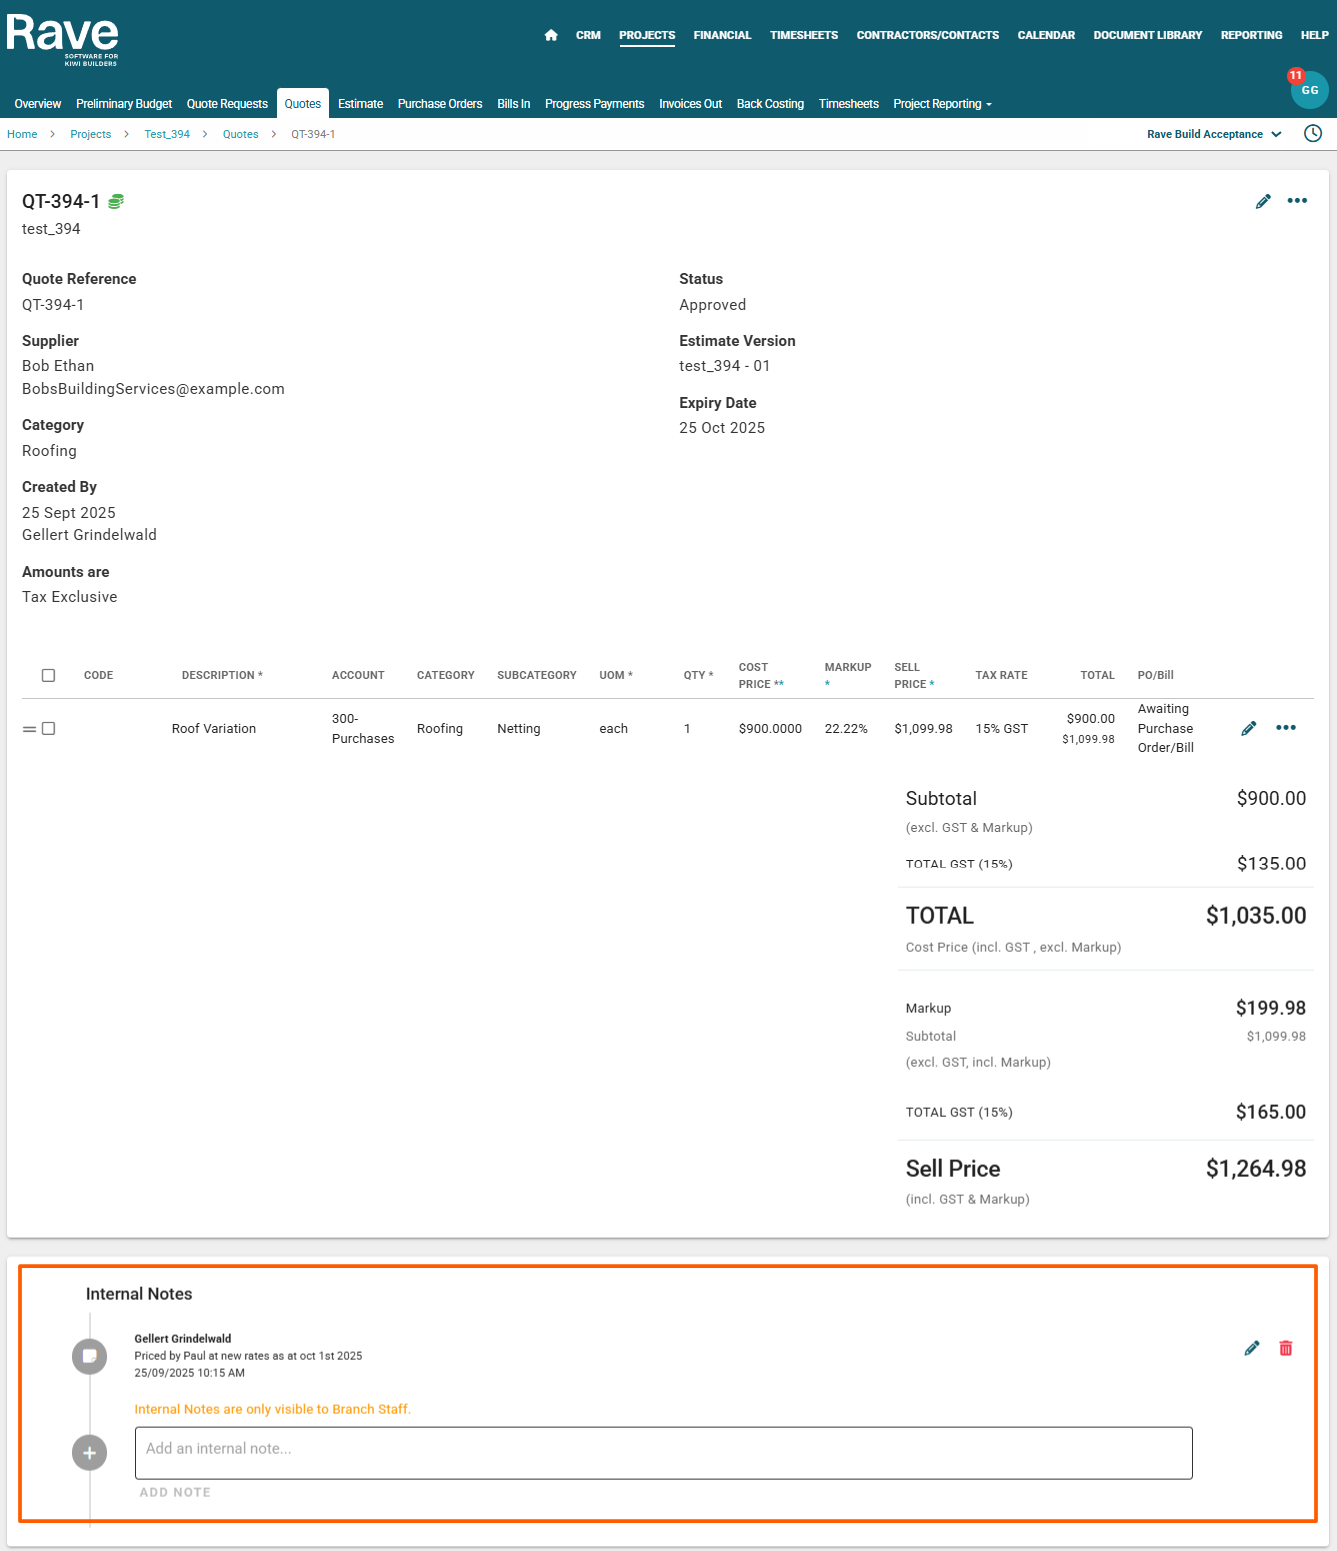Open Roof Variation row more options
1337x1551 pixels.
point(1286,728)
